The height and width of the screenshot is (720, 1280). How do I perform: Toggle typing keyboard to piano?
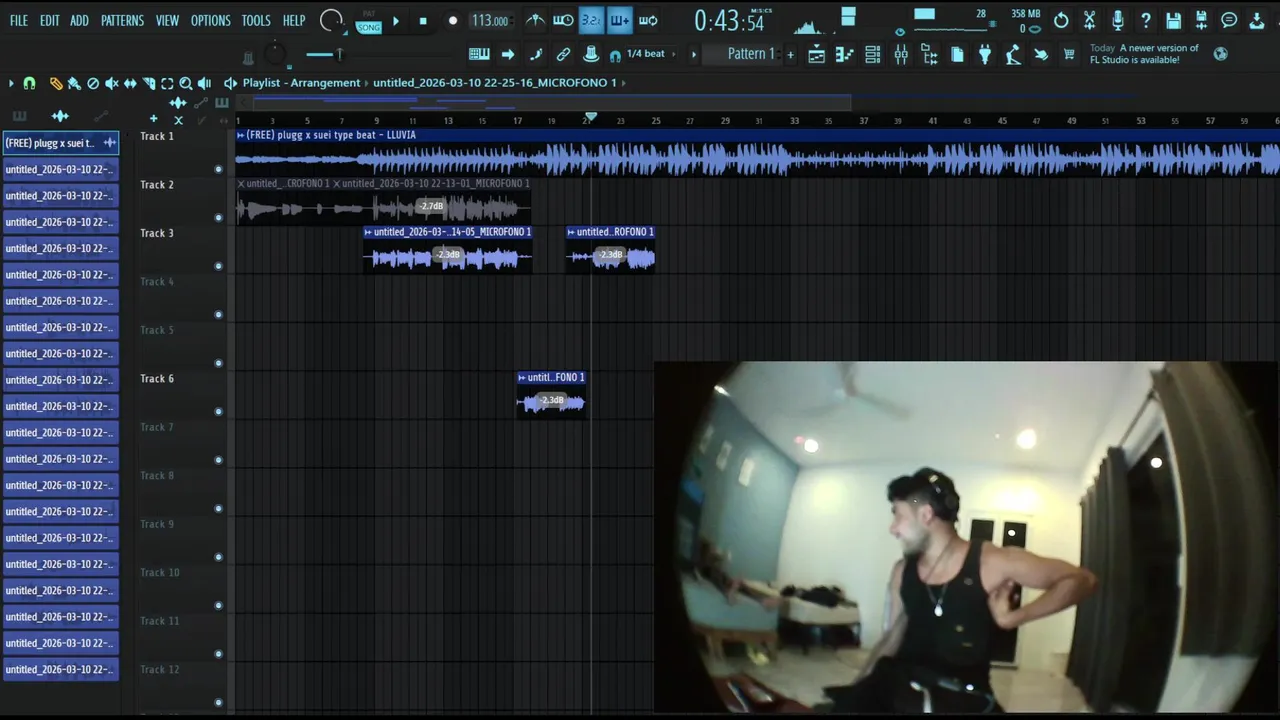pos(479,54)
